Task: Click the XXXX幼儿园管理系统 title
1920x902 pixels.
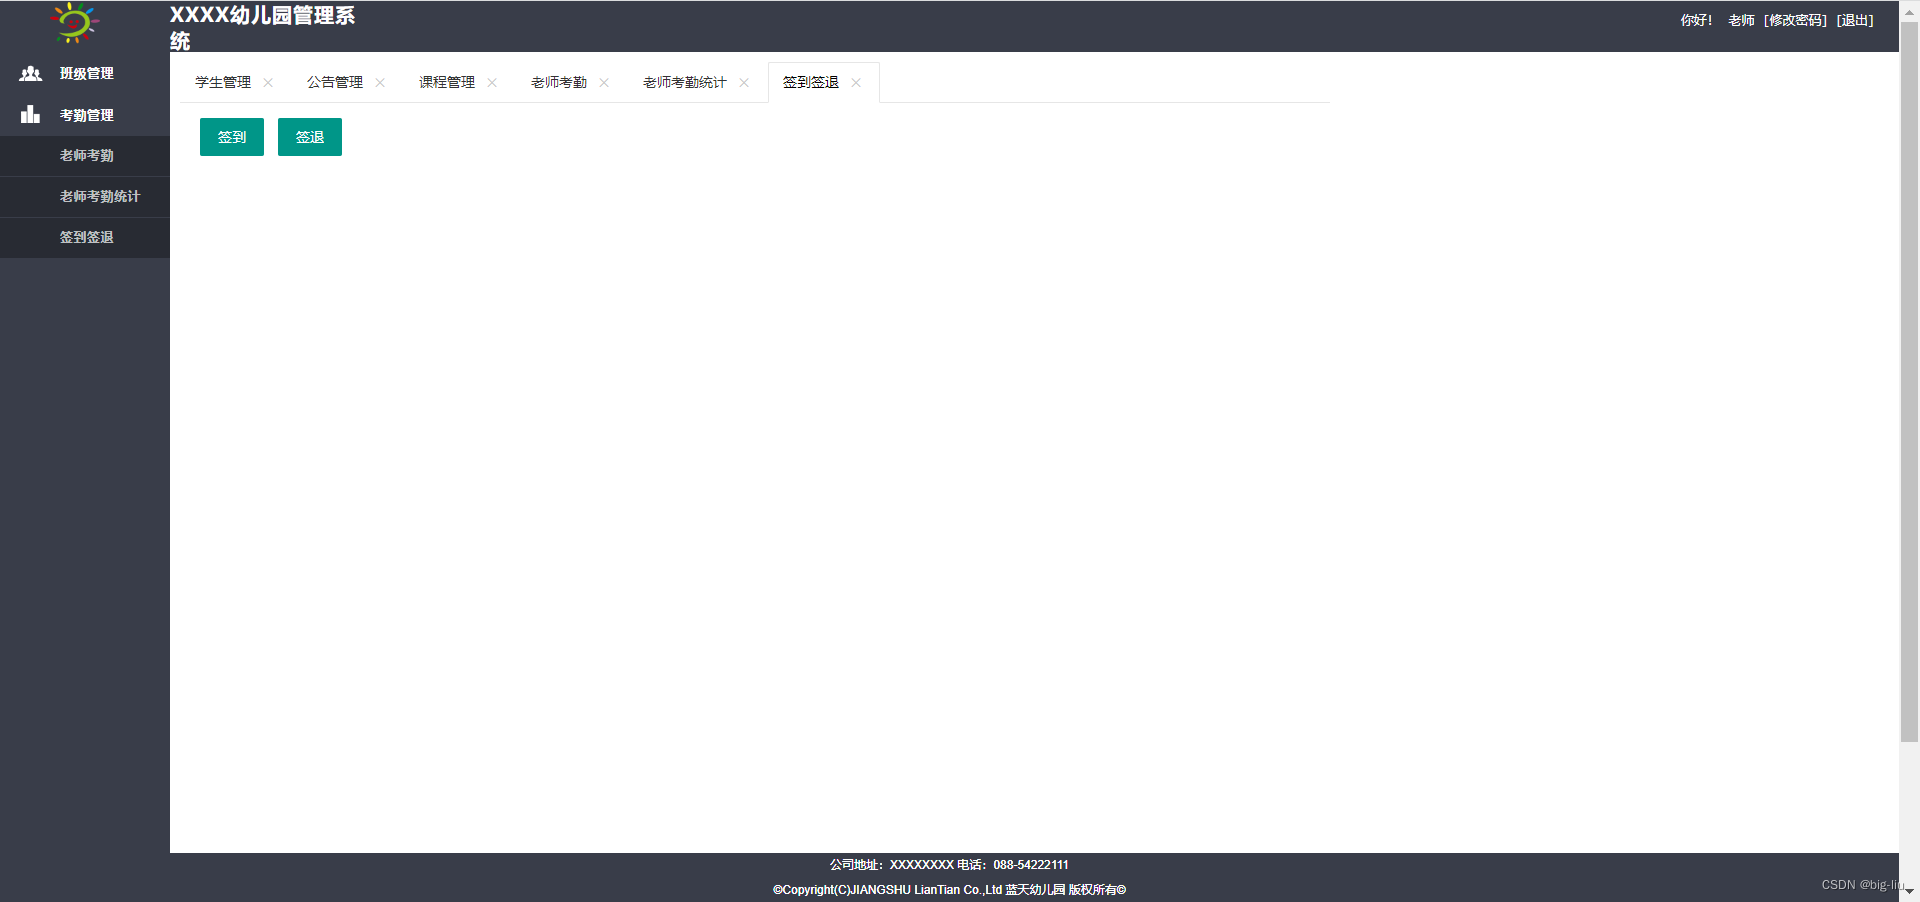Action: 262,28
